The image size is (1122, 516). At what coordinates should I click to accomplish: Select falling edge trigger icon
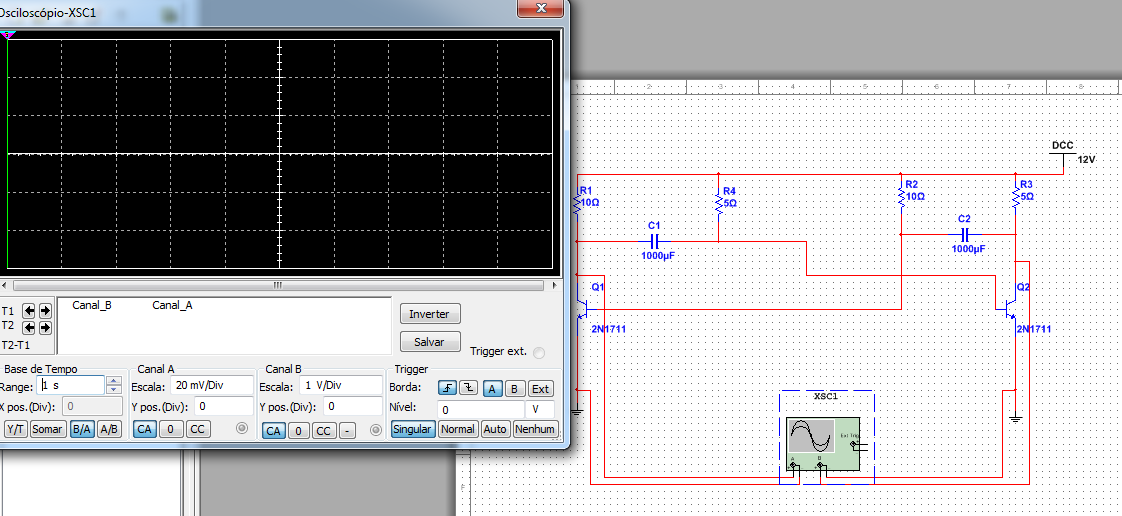tap(468, 389)
